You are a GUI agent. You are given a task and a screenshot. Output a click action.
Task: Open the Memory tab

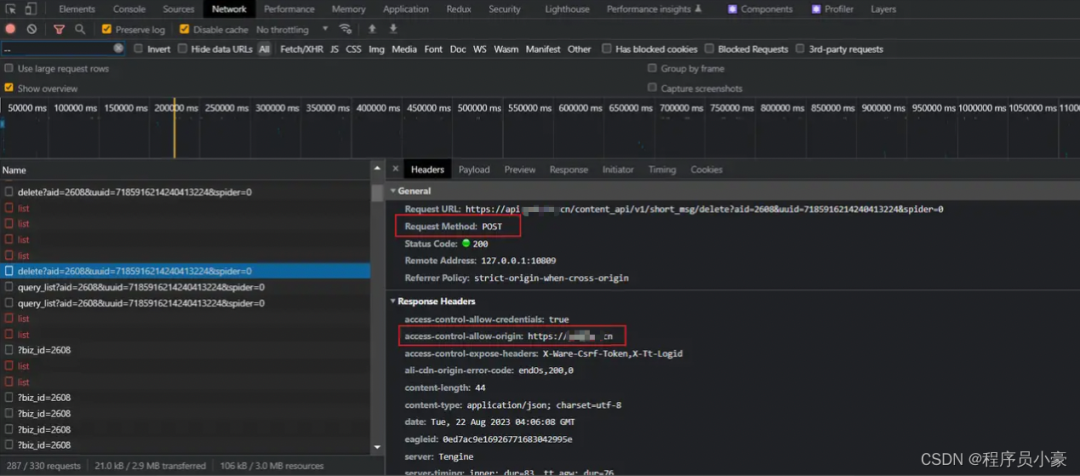click(349, 9)
